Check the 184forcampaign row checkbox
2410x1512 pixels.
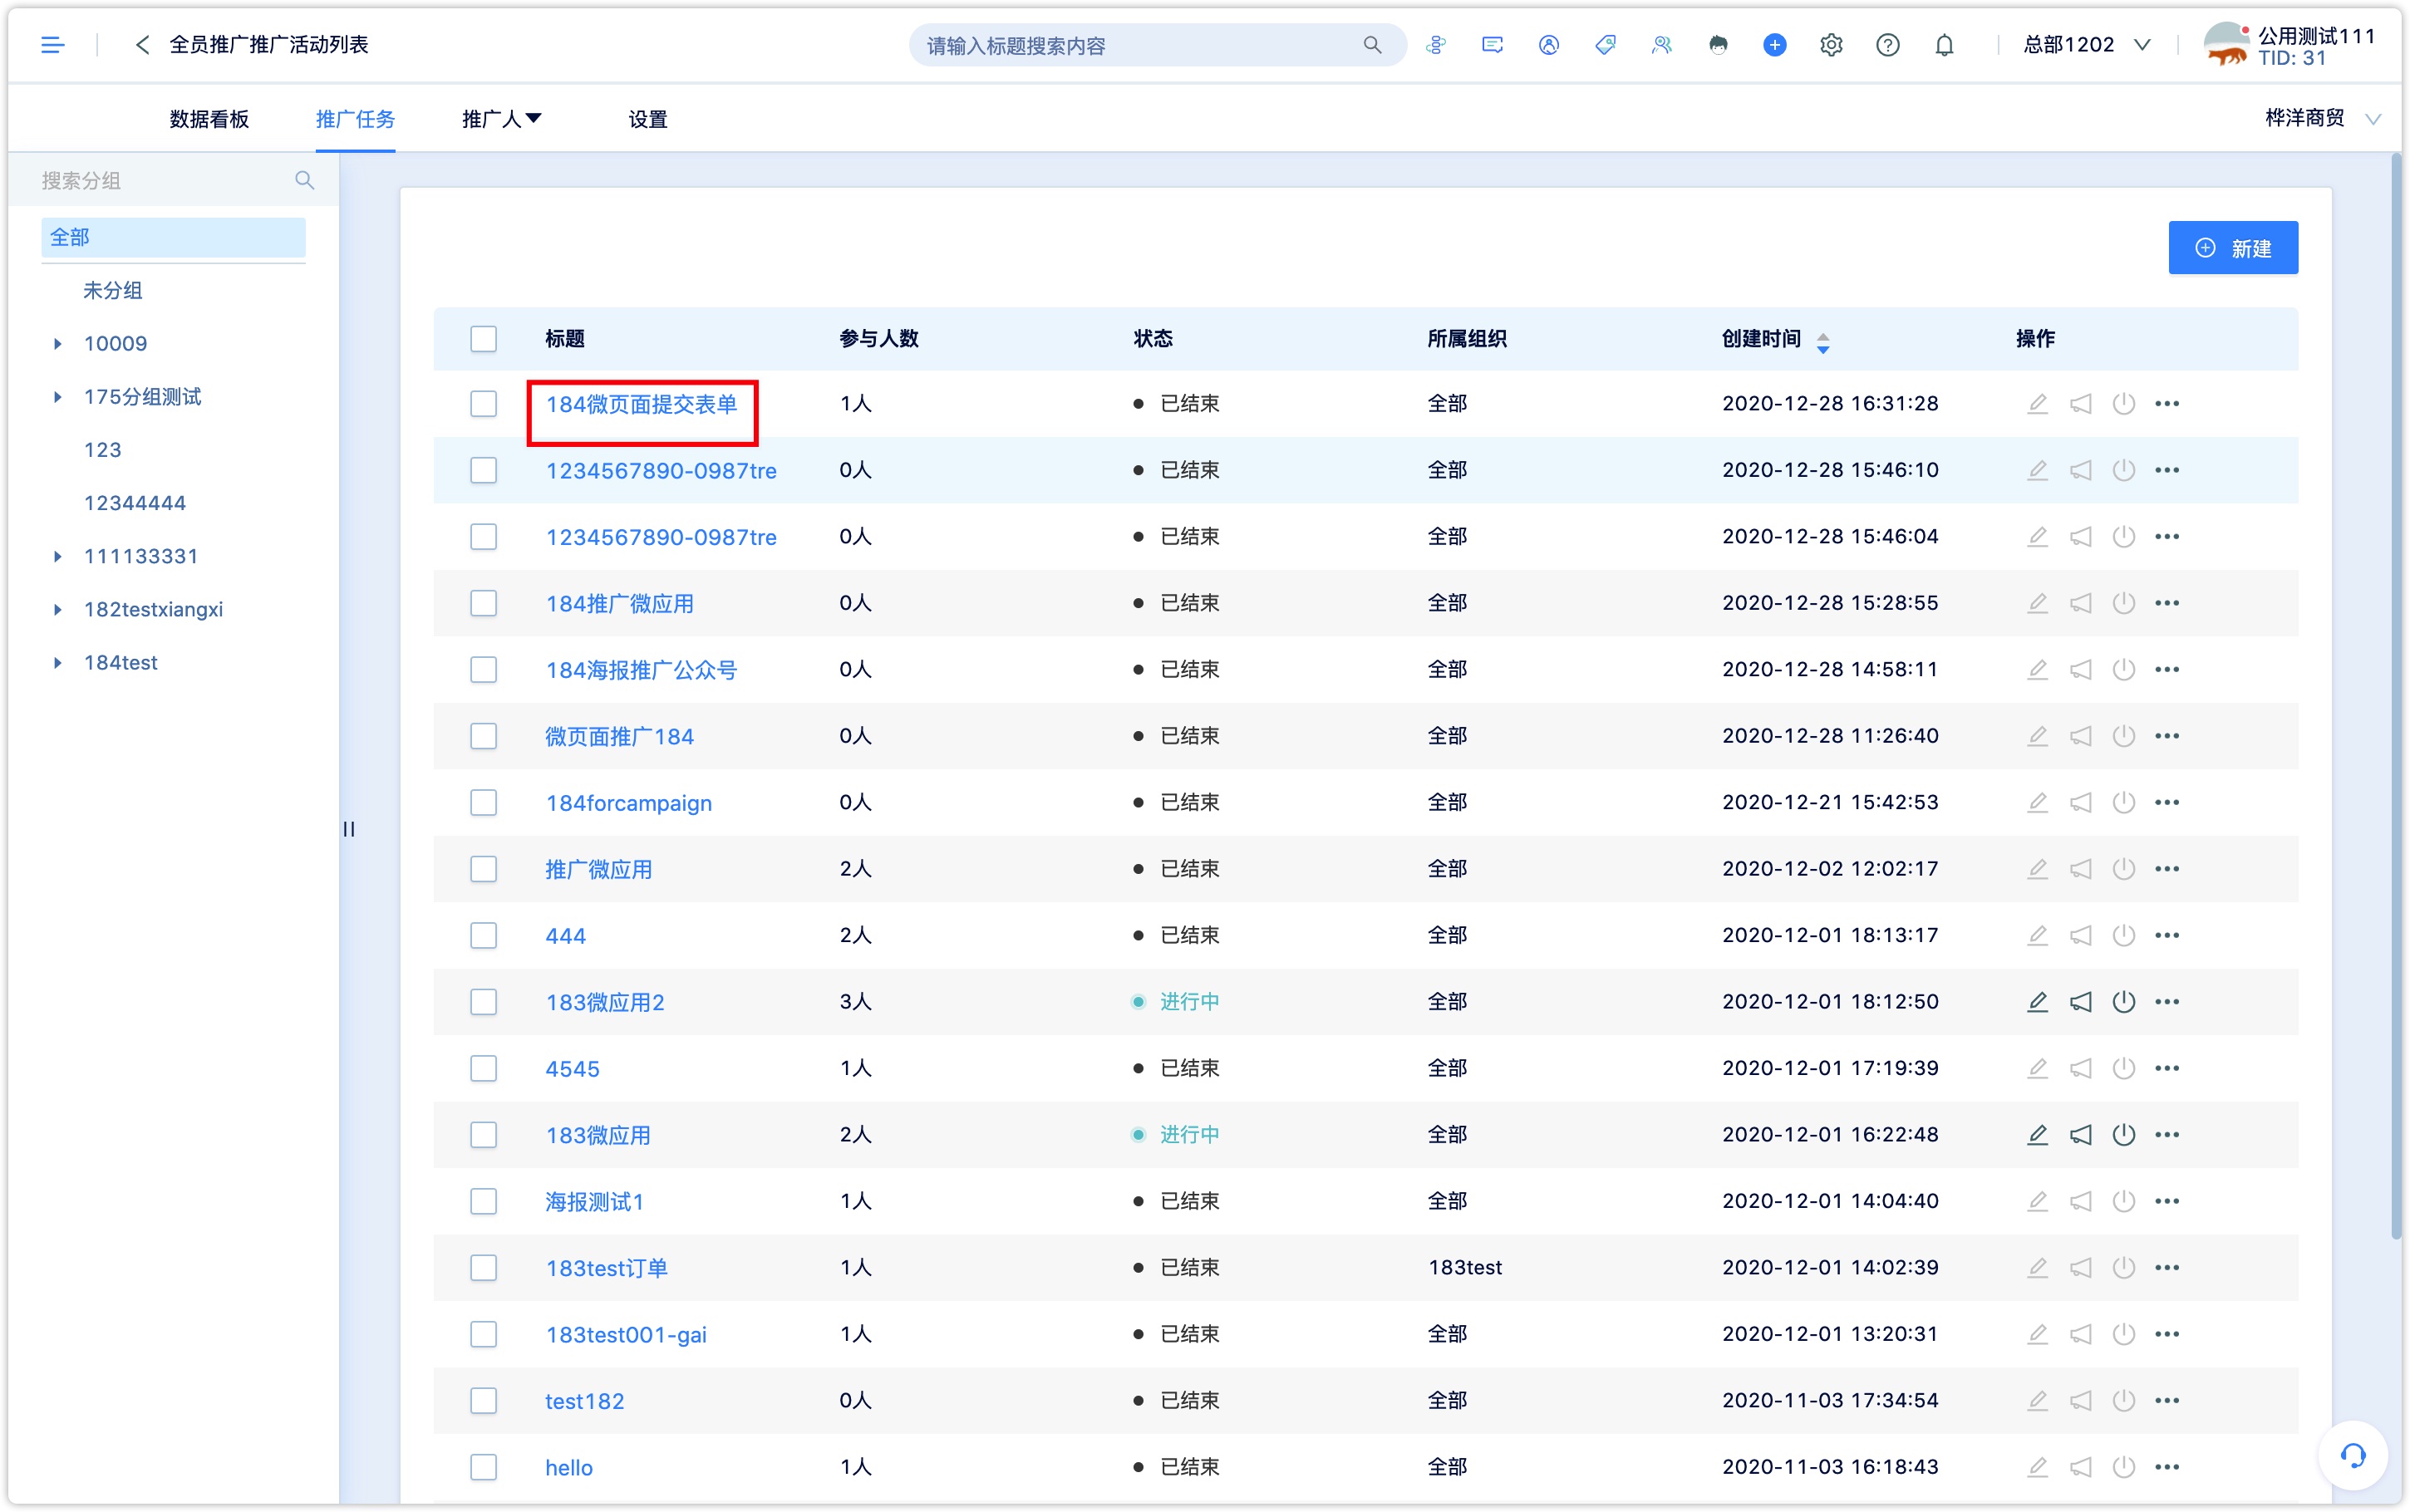coord(483,802)
